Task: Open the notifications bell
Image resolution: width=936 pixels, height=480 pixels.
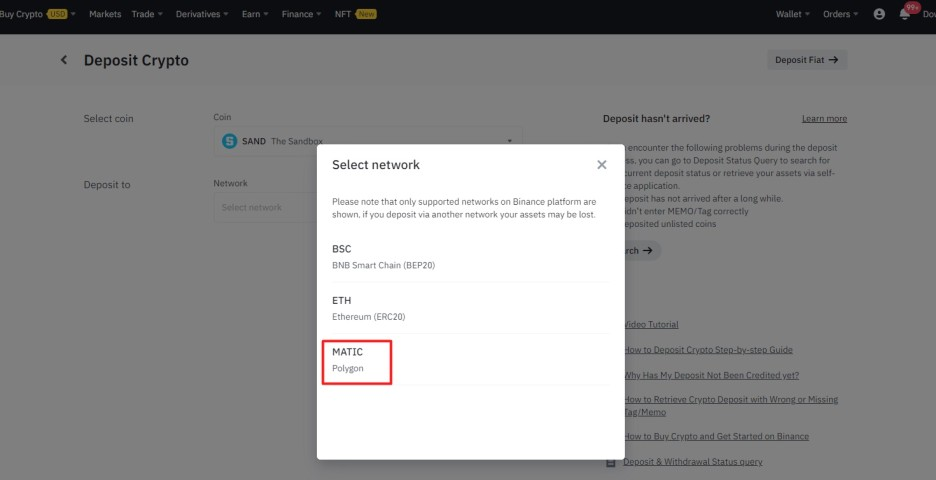Action: tap(904, 14)
